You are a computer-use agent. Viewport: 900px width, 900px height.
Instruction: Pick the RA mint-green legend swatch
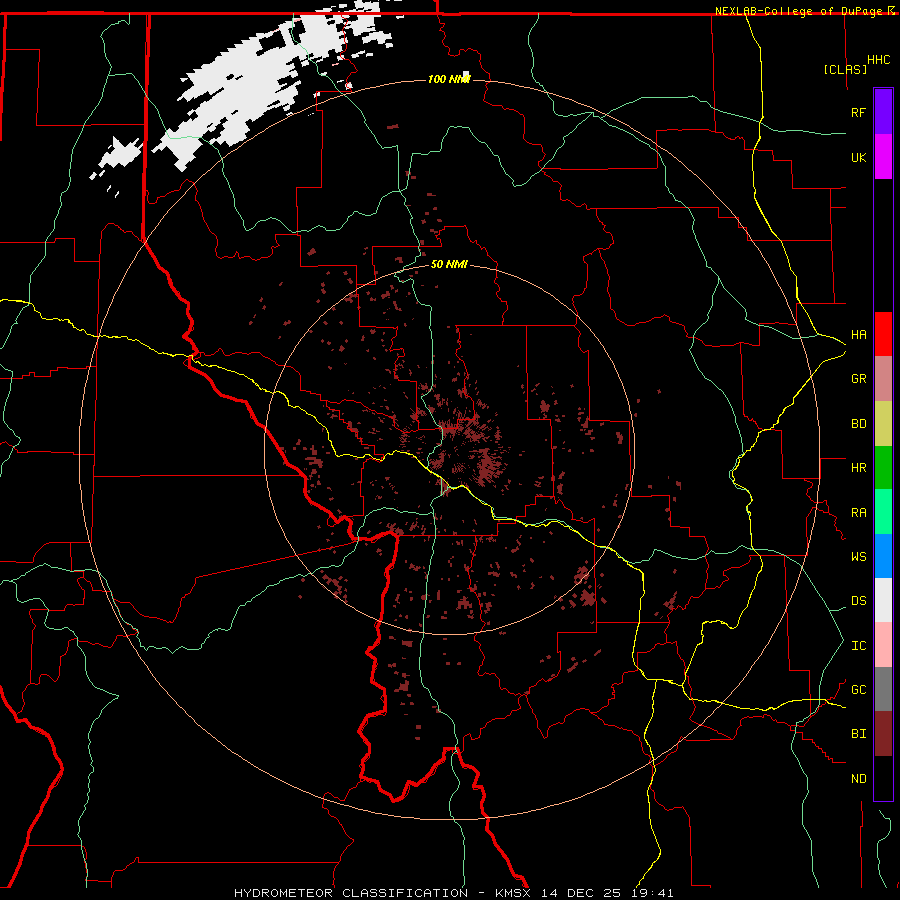click(883, 512)
